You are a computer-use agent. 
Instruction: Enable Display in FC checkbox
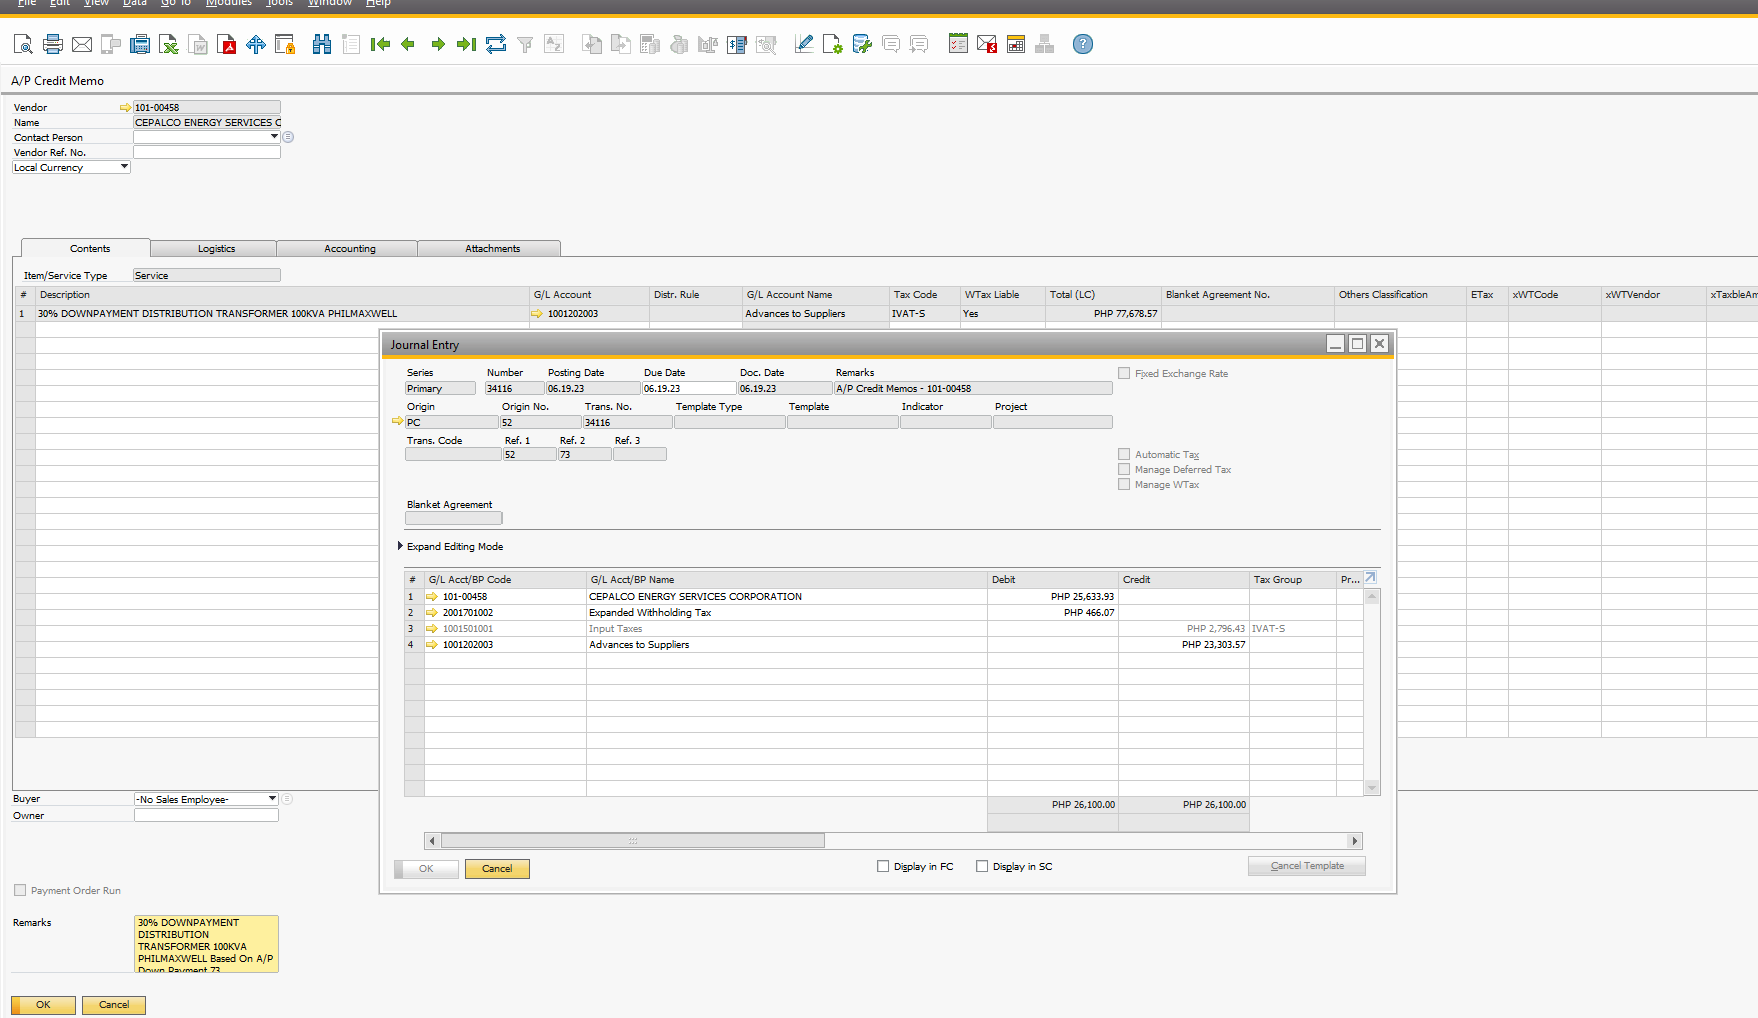883,866
